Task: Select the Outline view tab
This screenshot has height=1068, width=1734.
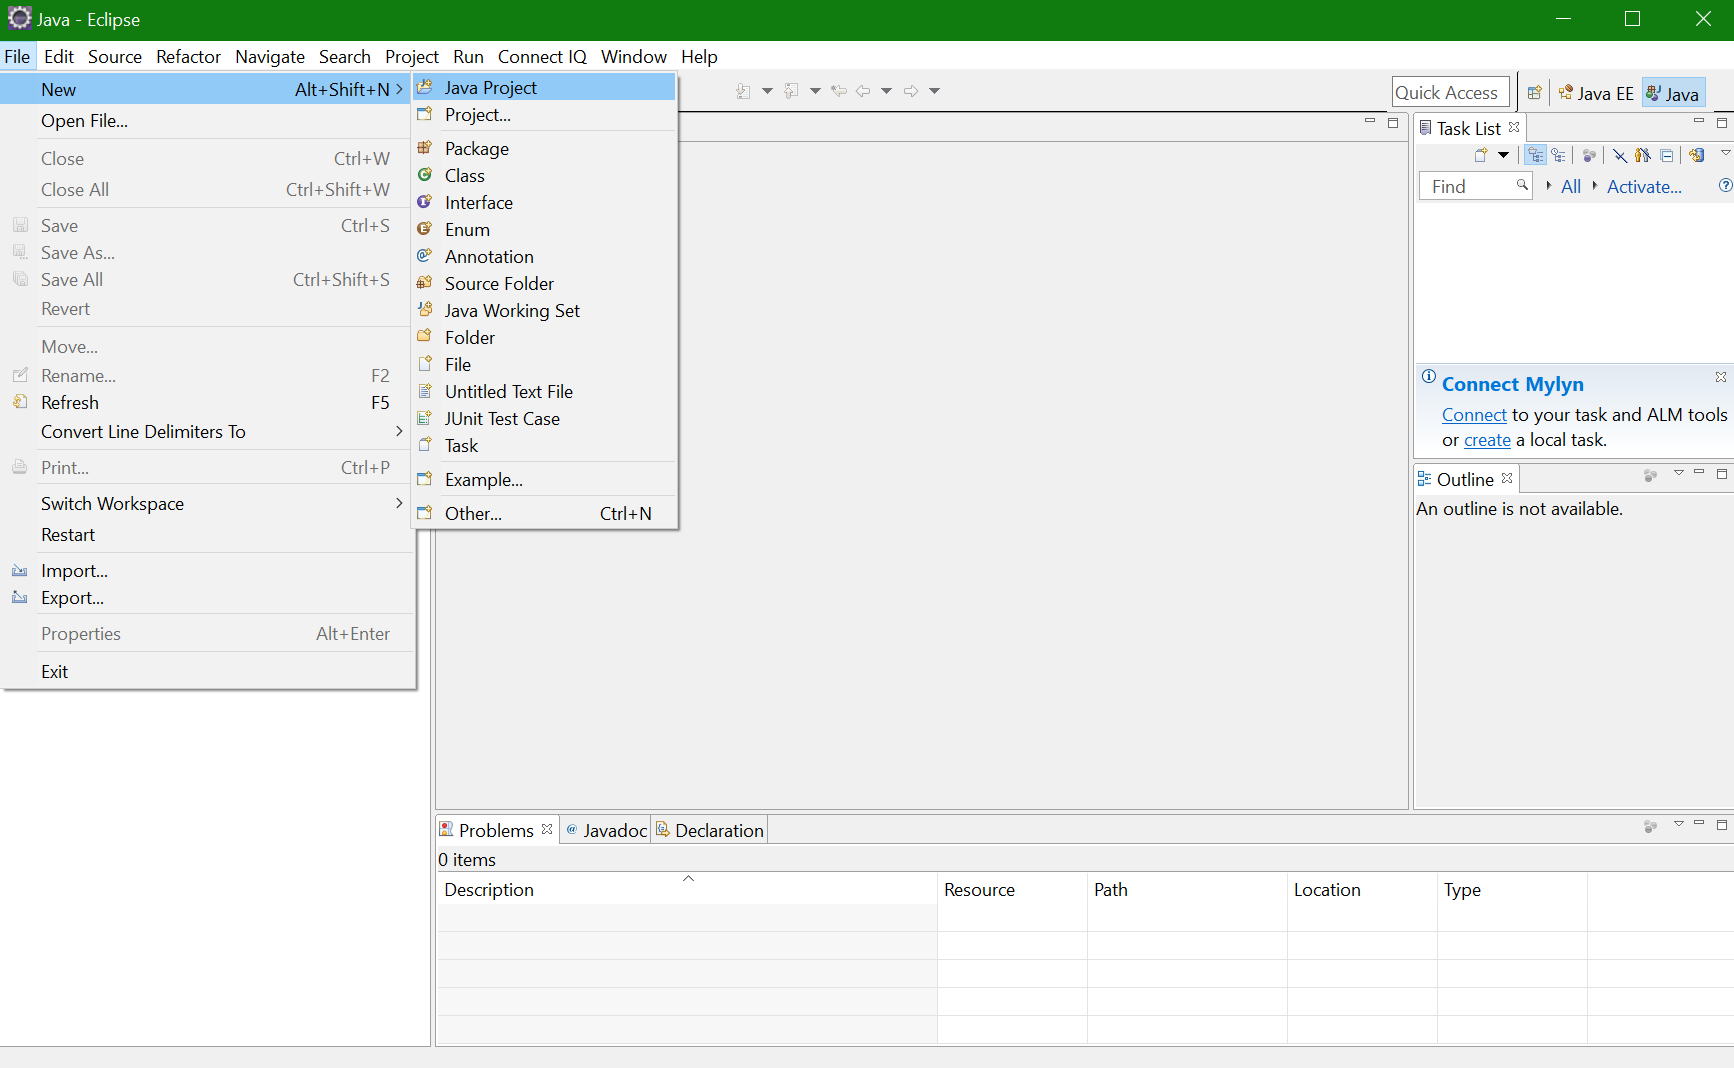Action: [x=1466, y=479]
